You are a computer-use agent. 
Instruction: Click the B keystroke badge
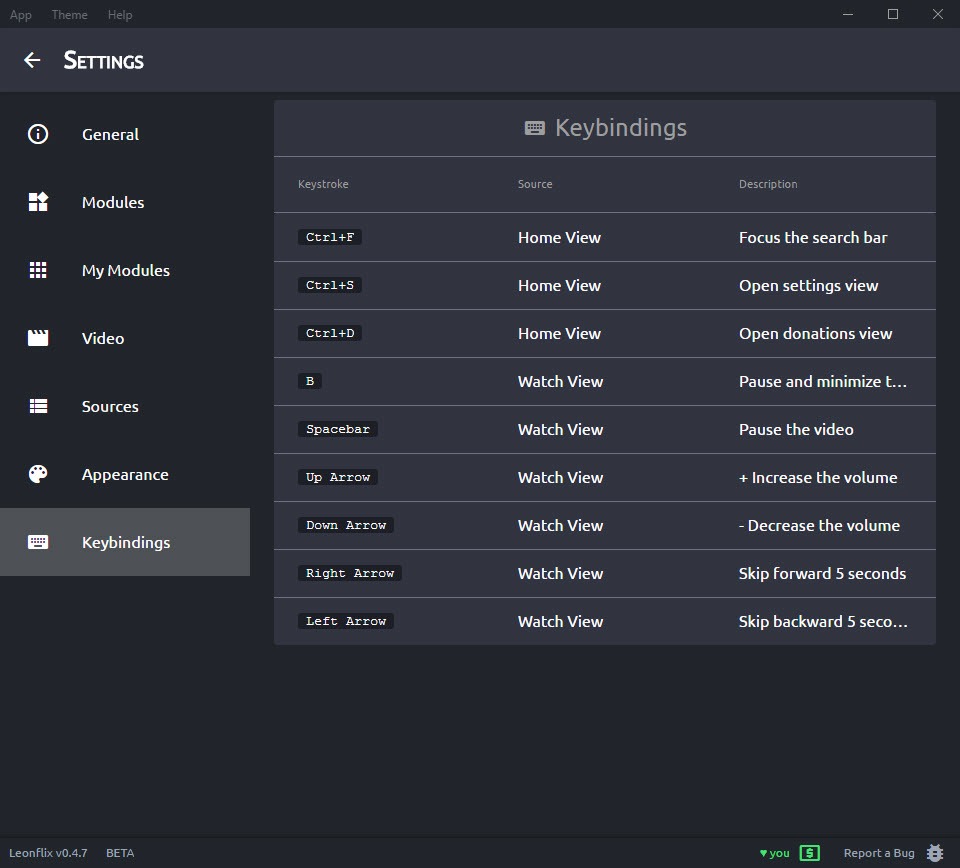pos(310,381)
